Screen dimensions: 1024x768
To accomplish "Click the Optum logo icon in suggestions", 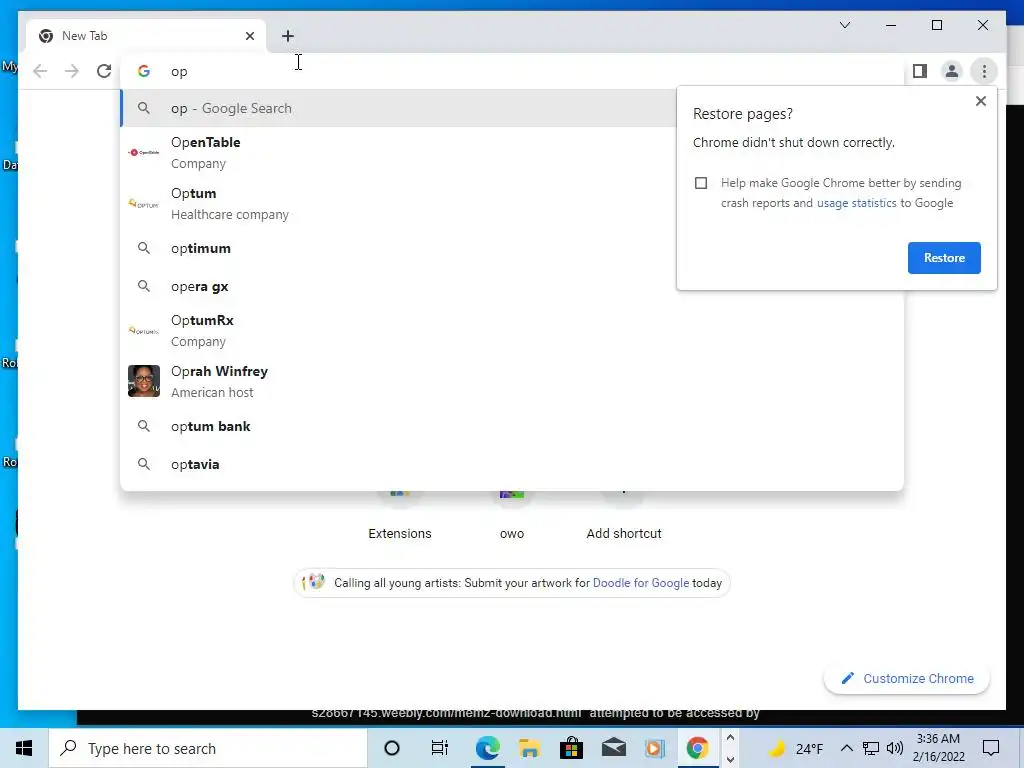I will point(144,204).
